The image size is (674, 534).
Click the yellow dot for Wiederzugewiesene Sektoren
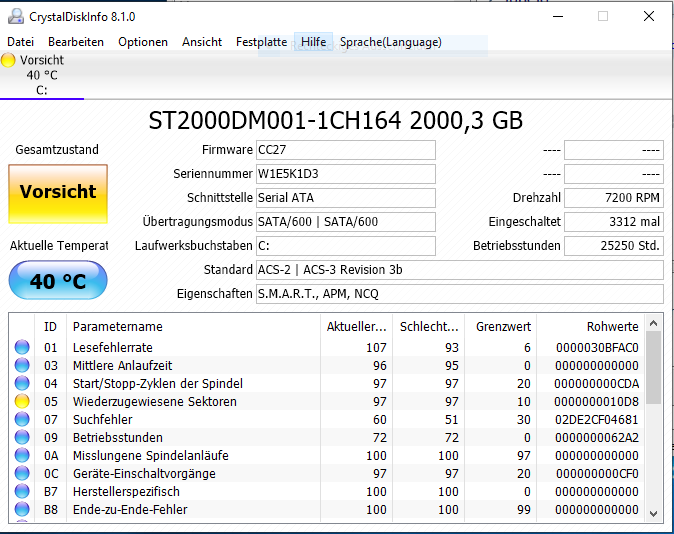(x=22, y=401)
